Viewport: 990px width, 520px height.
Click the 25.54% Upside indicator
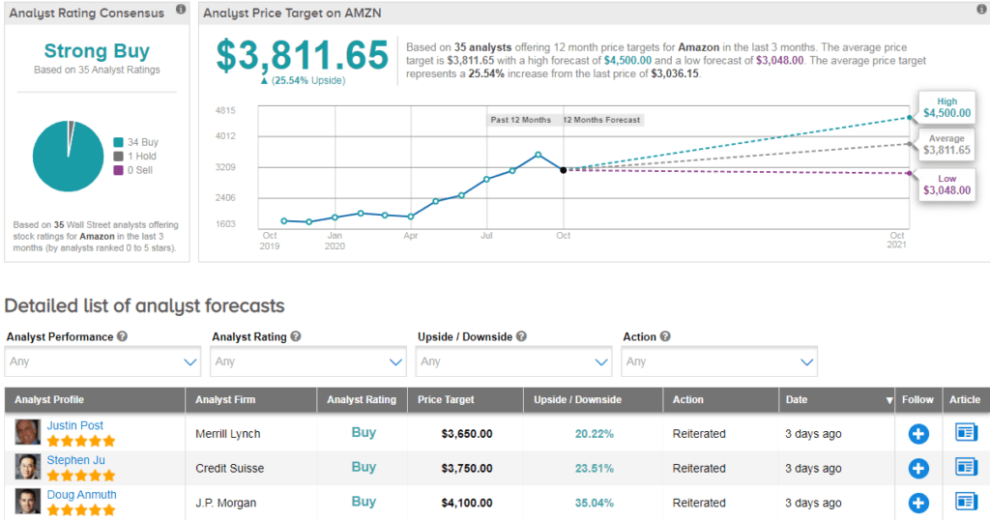pyautogui.click(x=302, y=81)
